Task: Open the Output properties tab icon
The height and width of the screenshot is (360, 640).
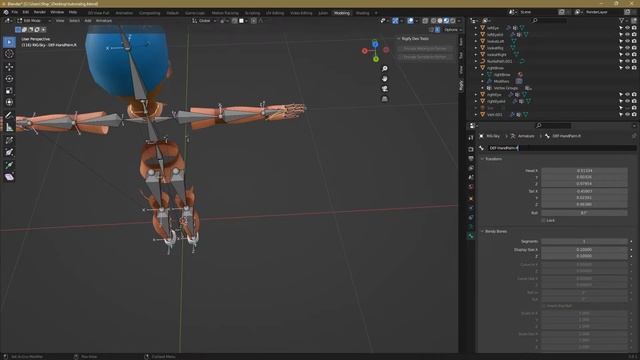Action: point(471,159)
